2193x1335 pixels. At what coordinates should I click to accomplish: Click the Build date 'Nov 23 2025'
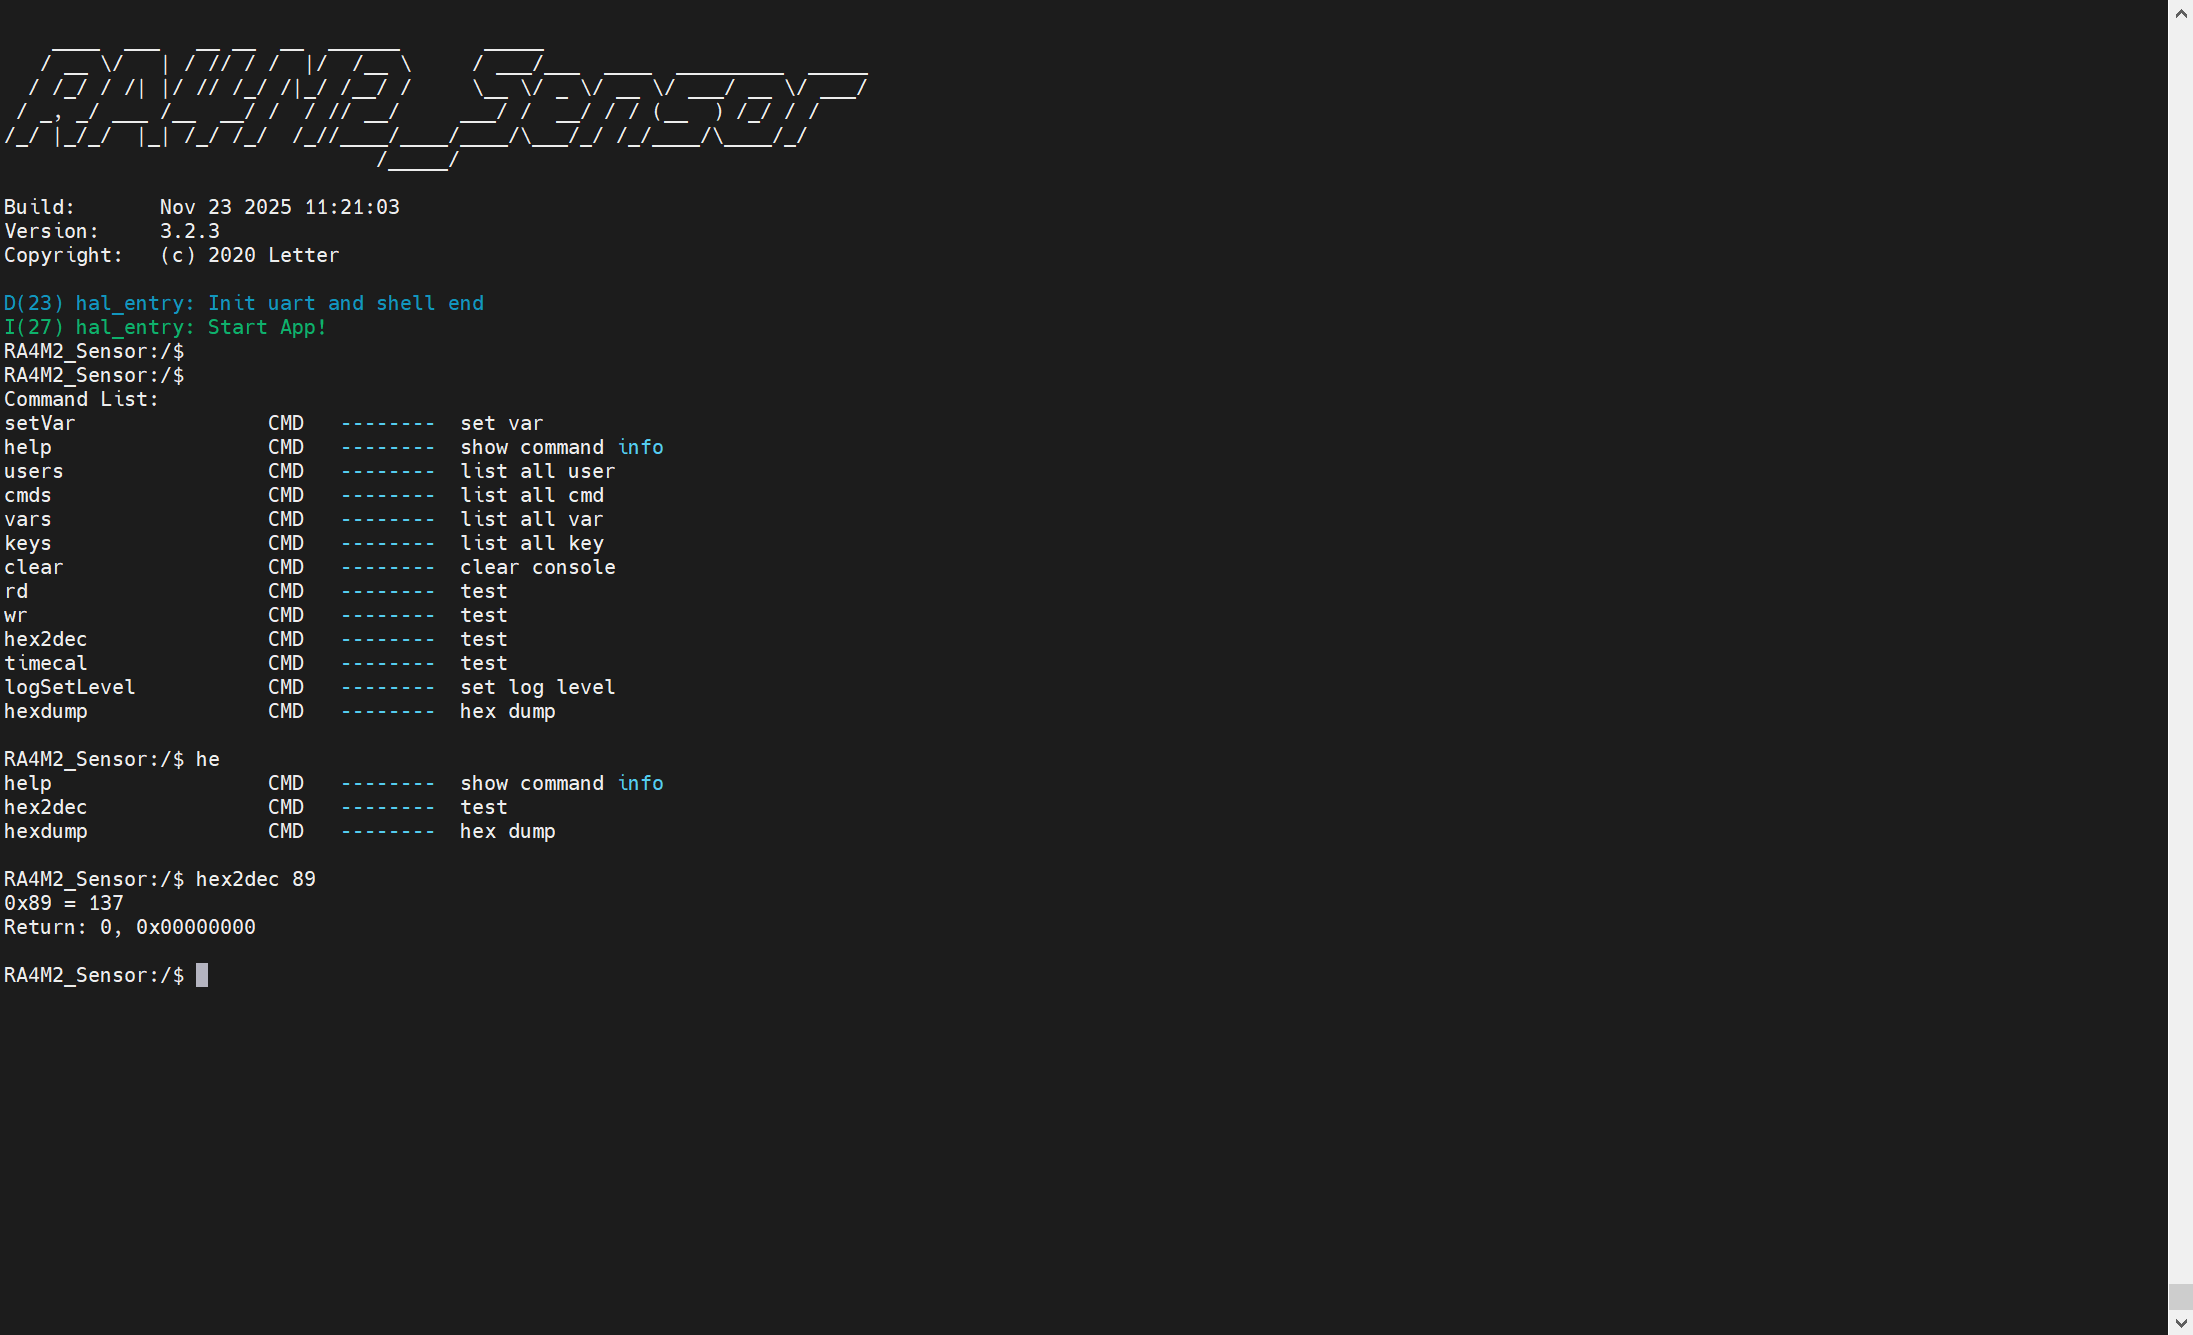click(226, 207)
